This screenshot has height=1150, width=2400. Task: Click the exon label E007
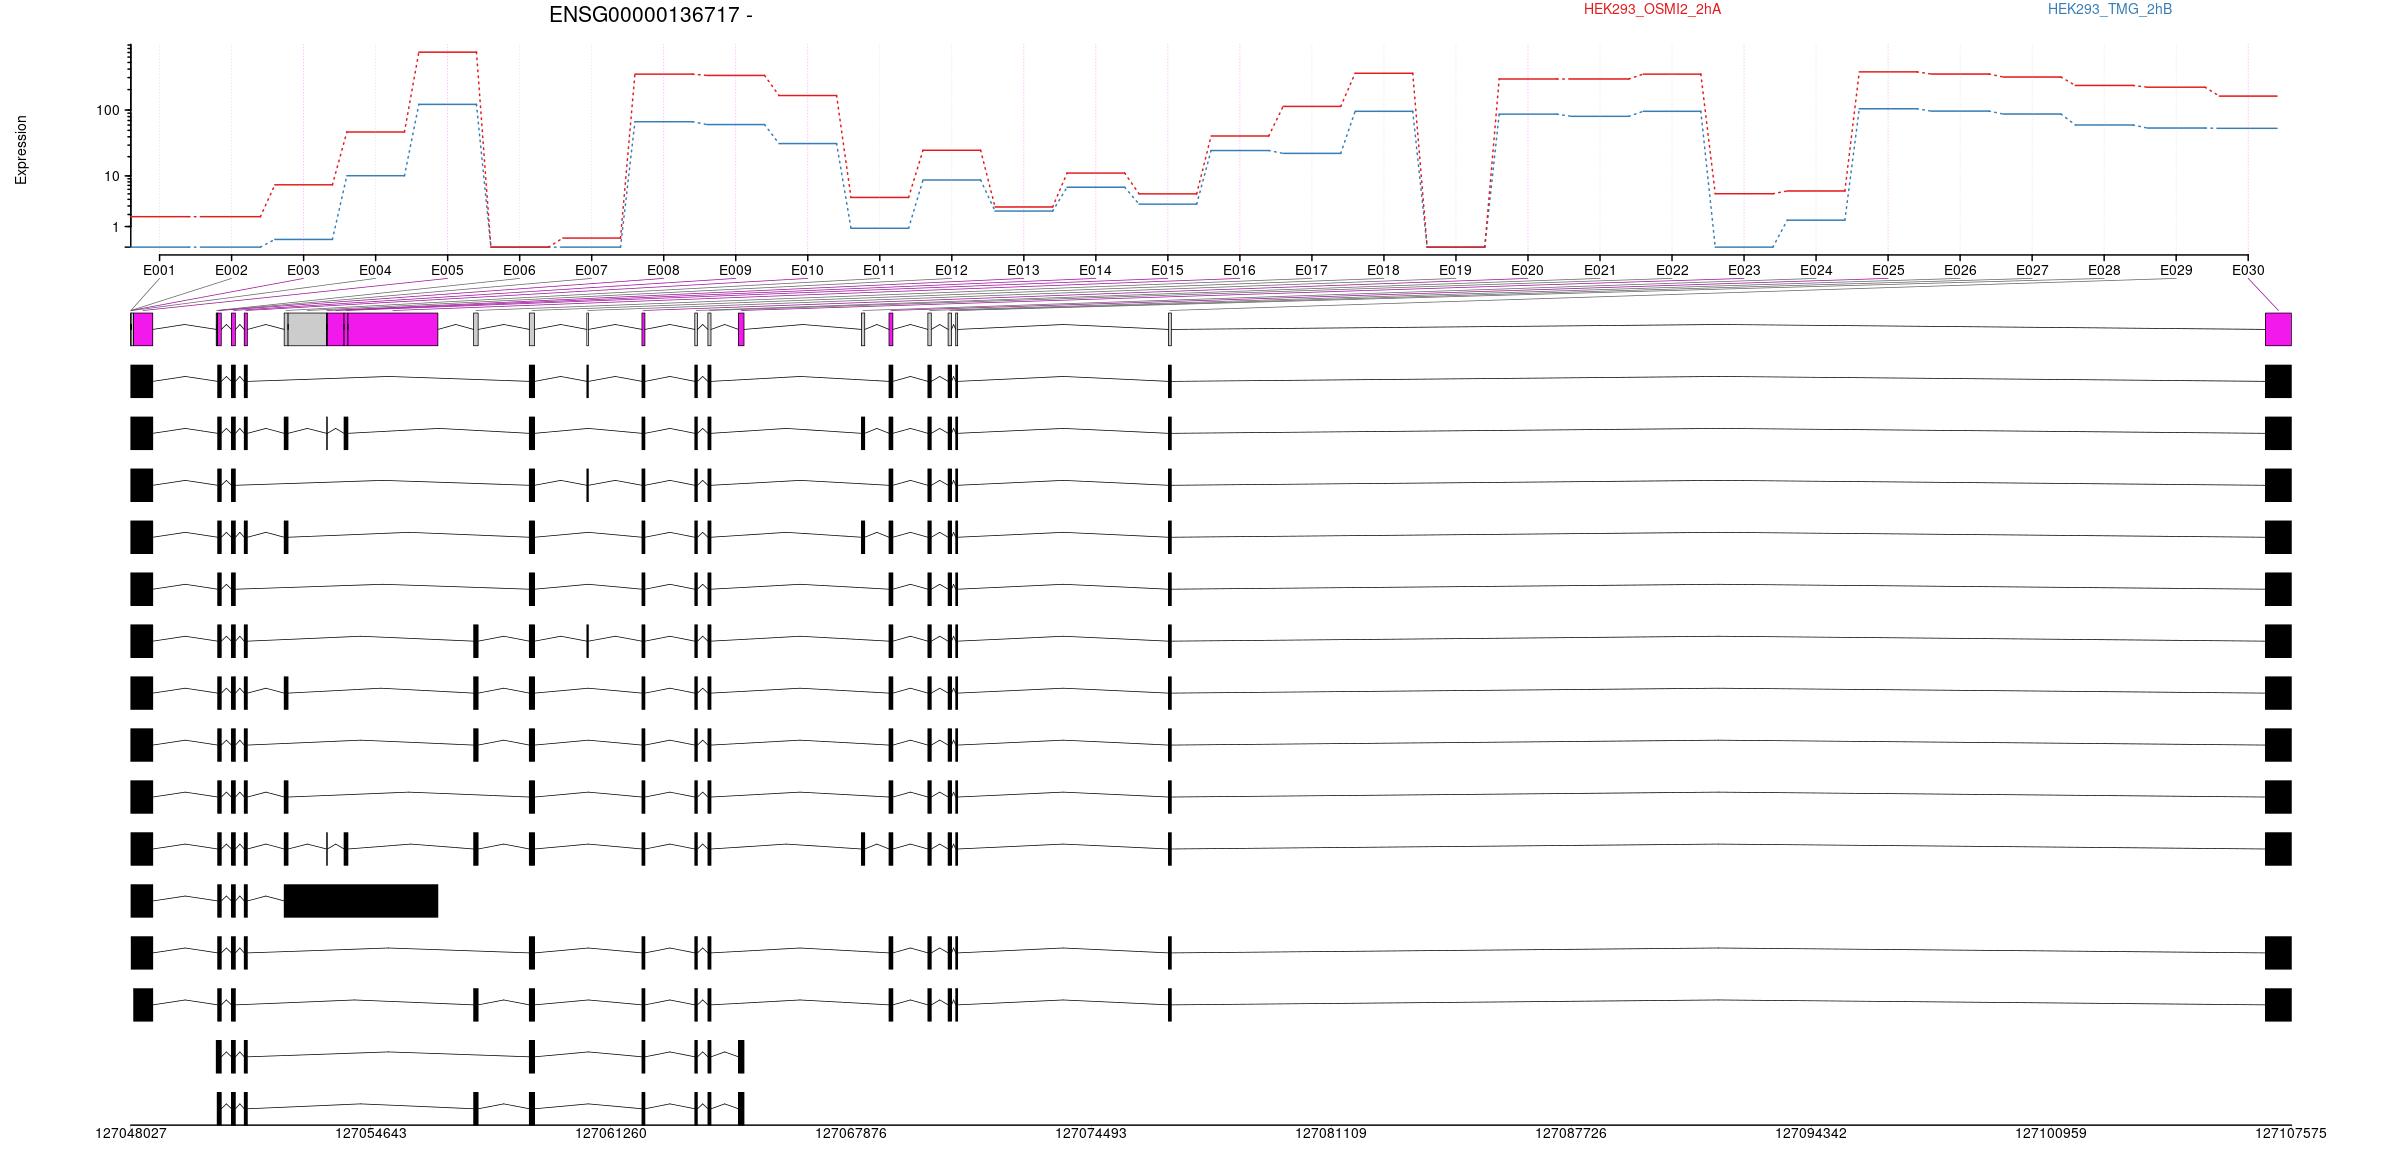coord(591,270)
